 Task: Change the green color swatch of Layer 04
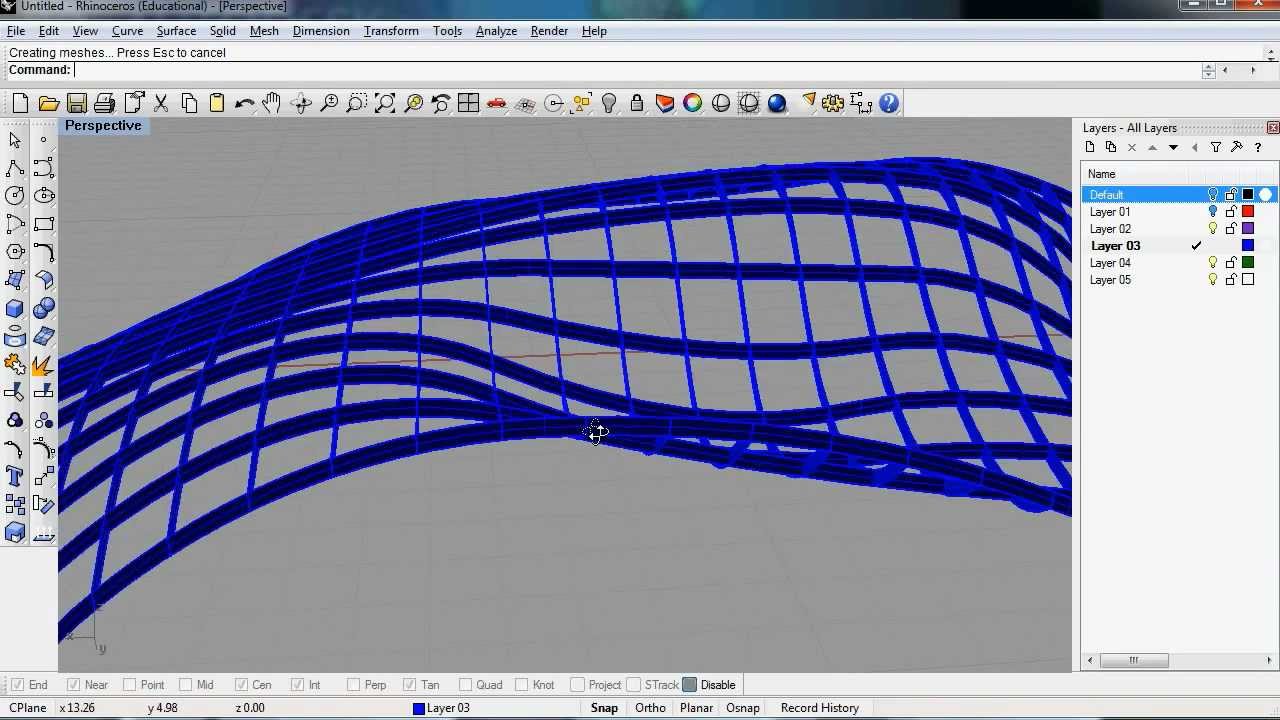(x=1248, y=263)
